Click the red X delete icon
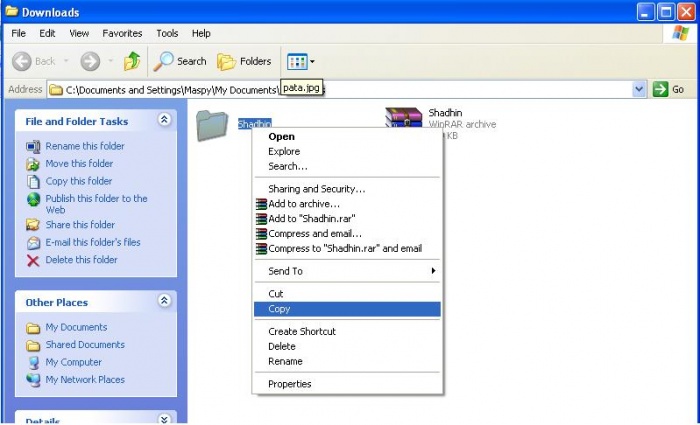Screen dimensions: 700x425 pyautogui.click(x=33, y=260)
